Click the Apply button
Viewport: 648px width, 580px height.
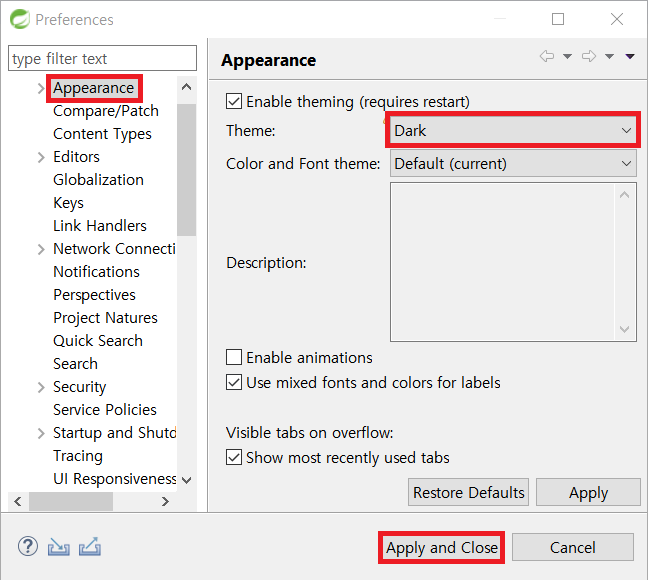[588, 492]
